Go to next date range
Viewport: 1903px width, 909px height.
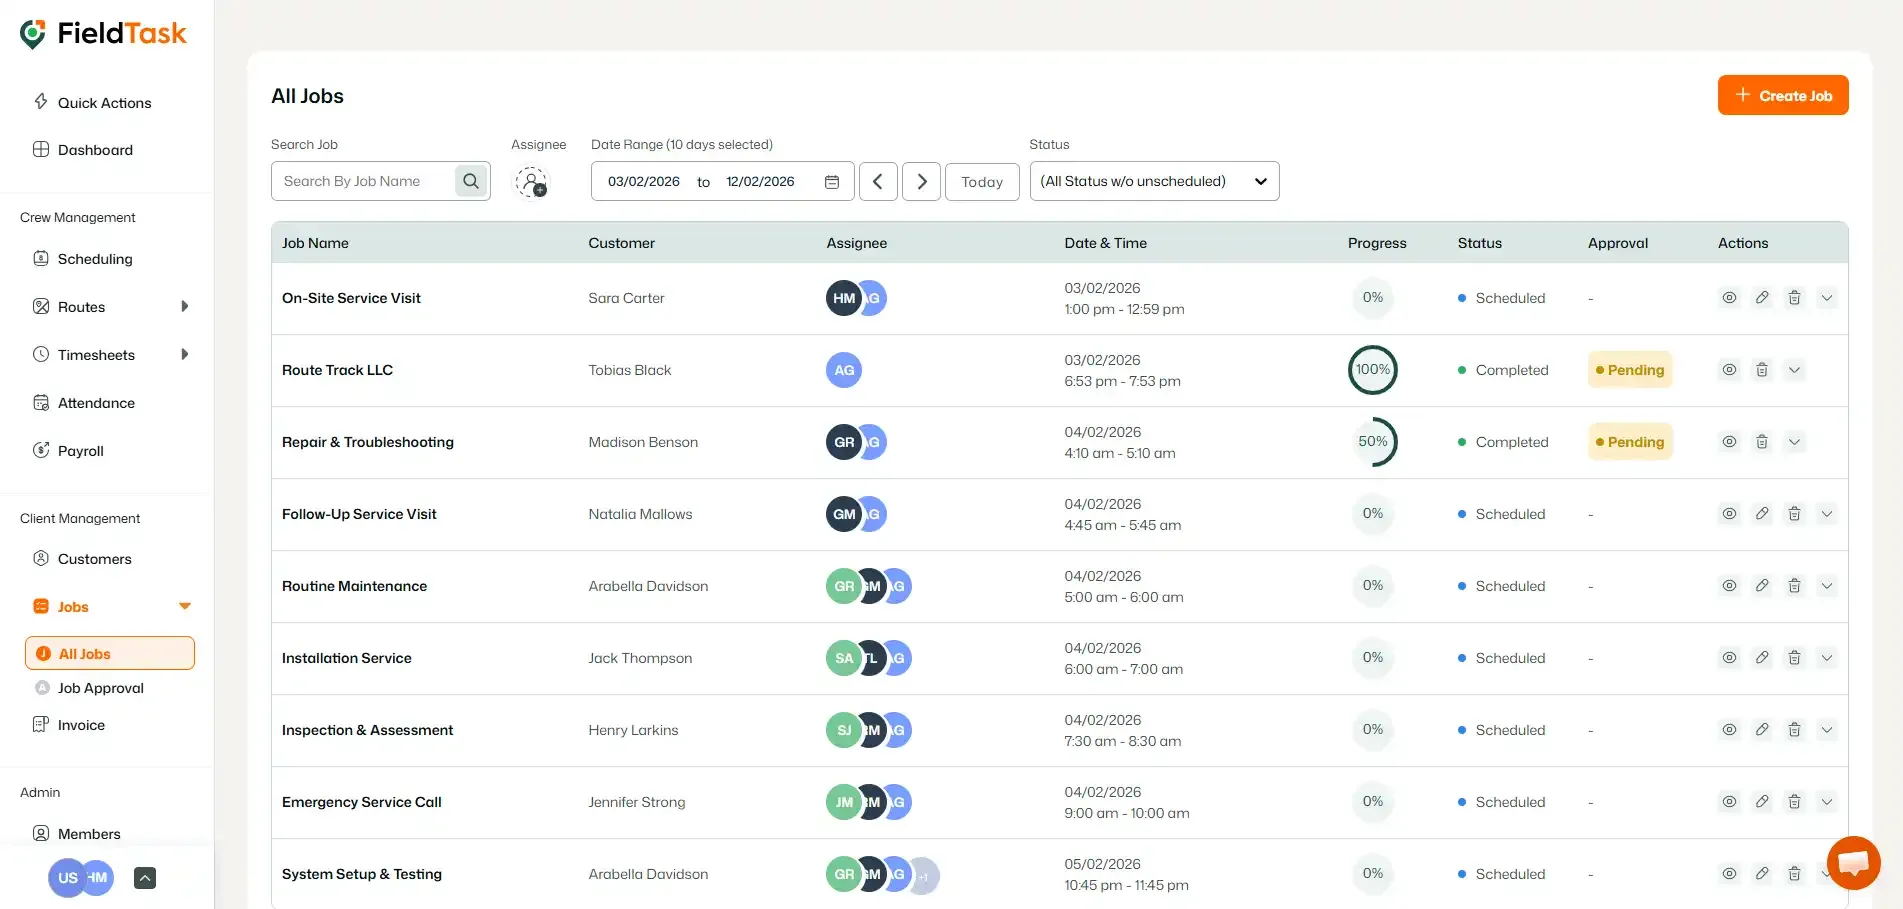pos(921,182)
